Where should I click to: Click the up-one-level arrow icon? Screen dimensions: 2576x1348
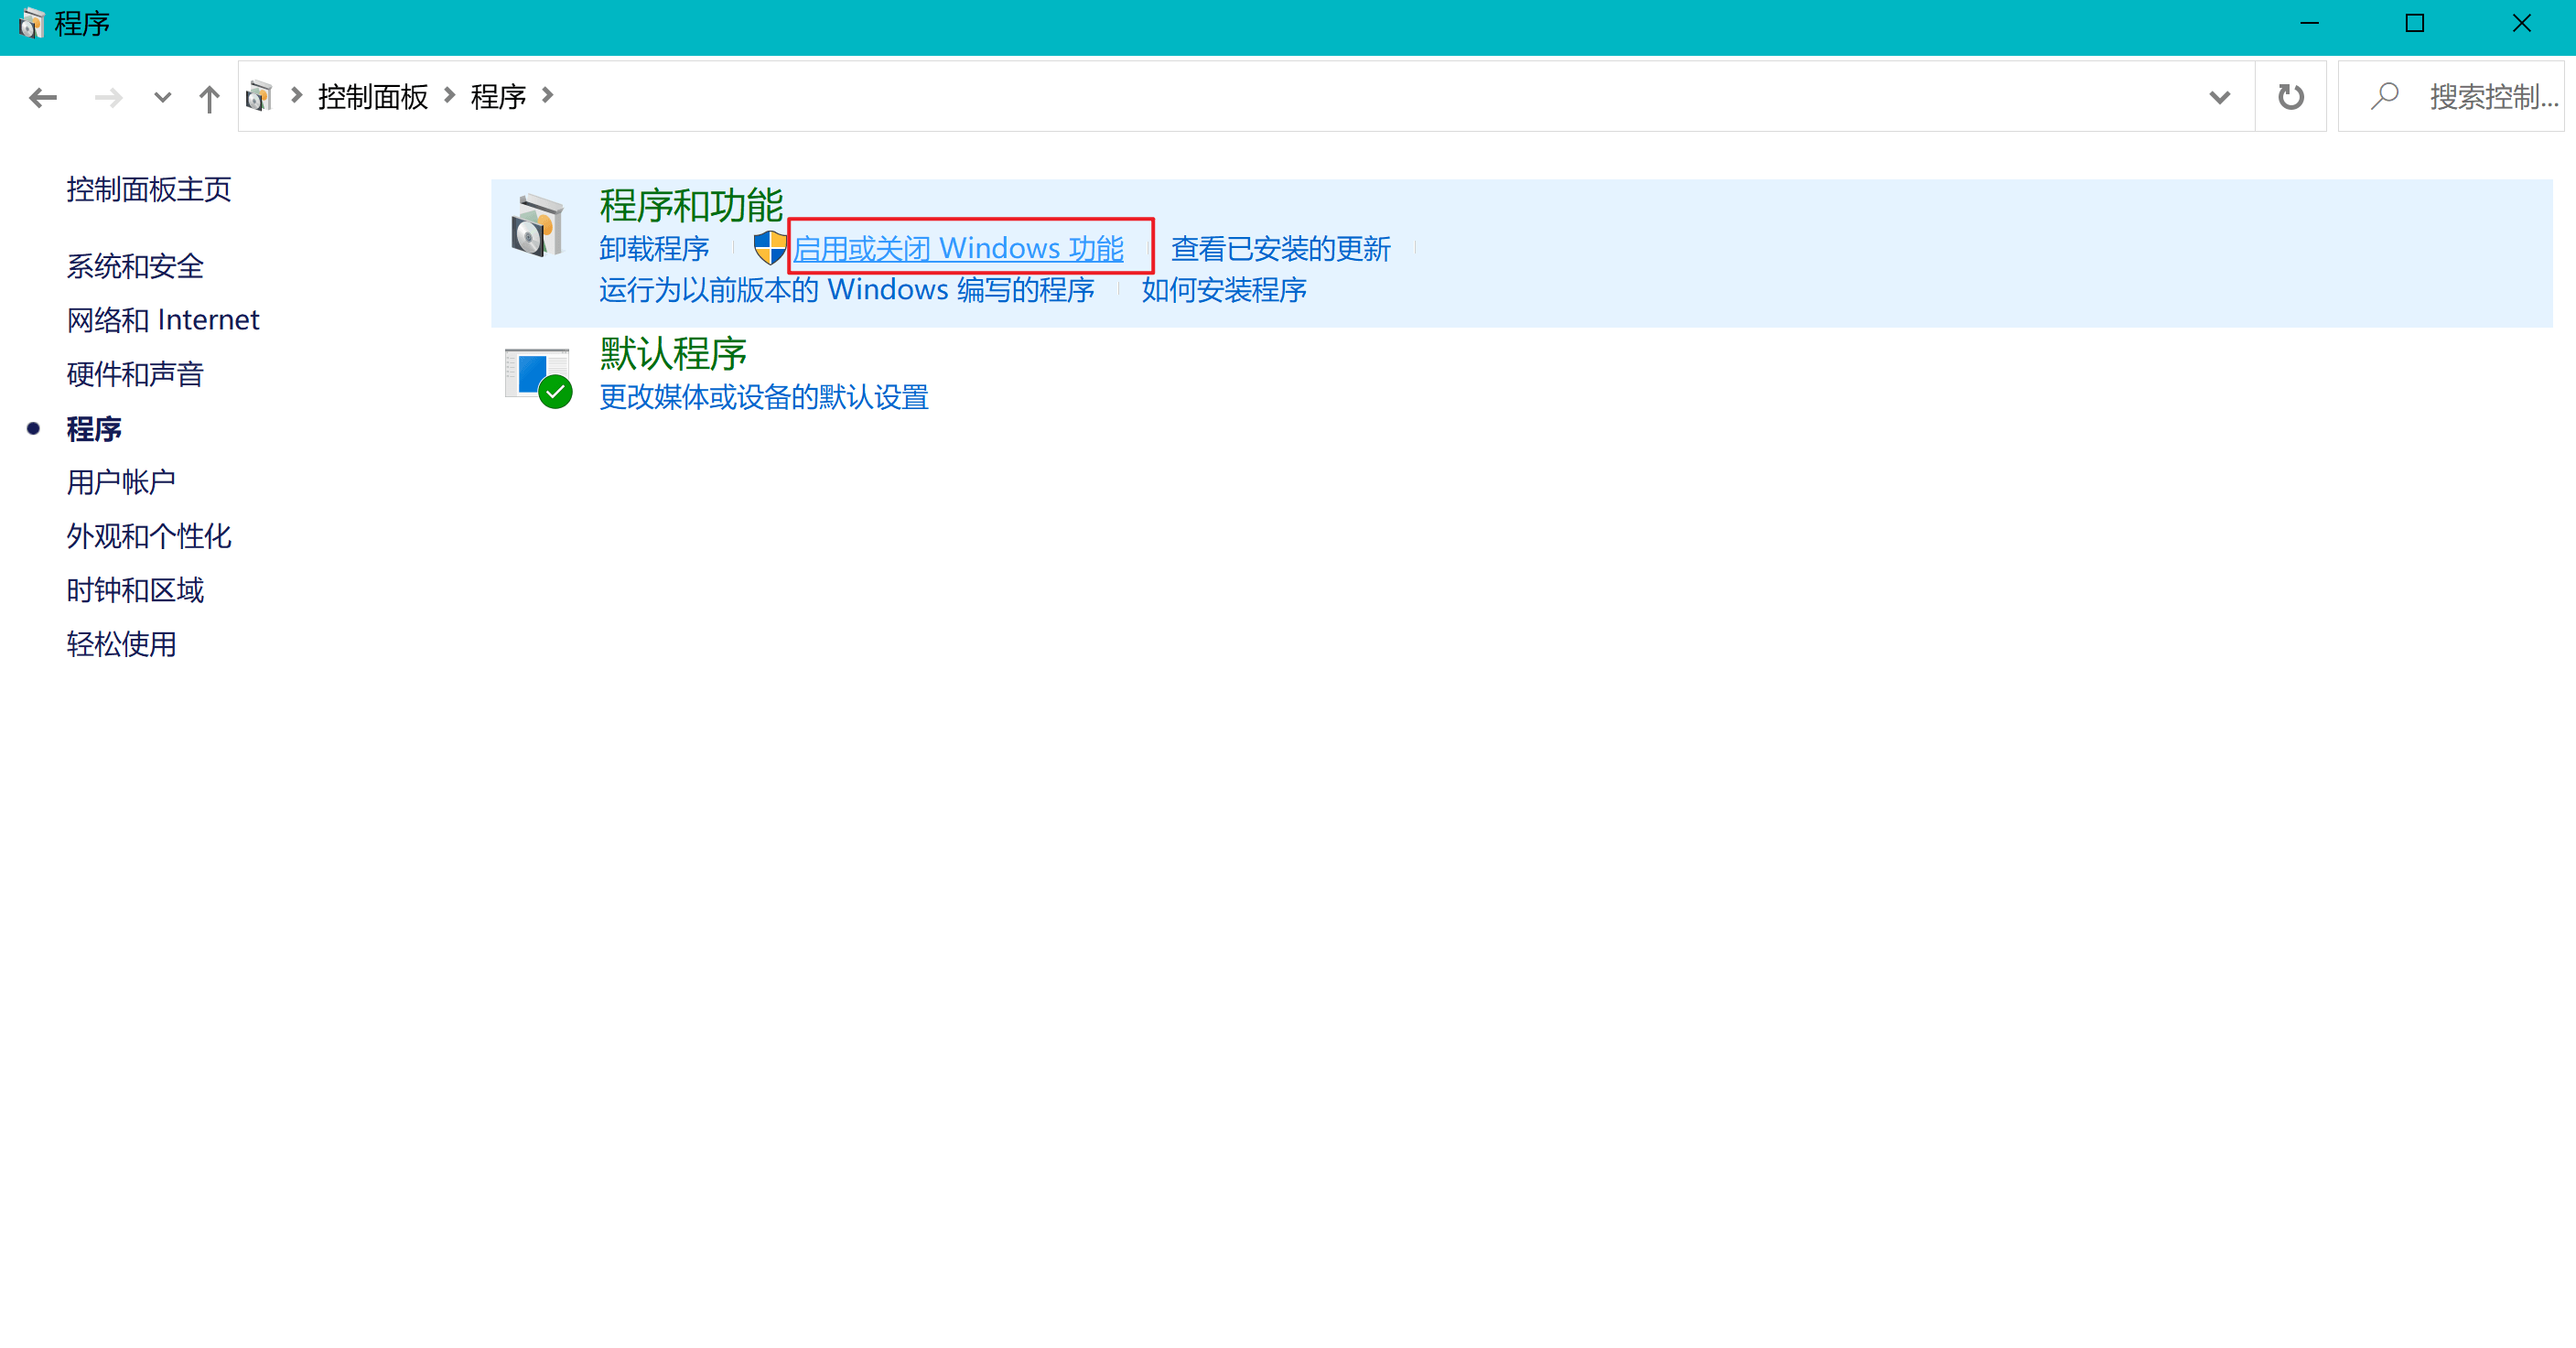coord(208,98)
